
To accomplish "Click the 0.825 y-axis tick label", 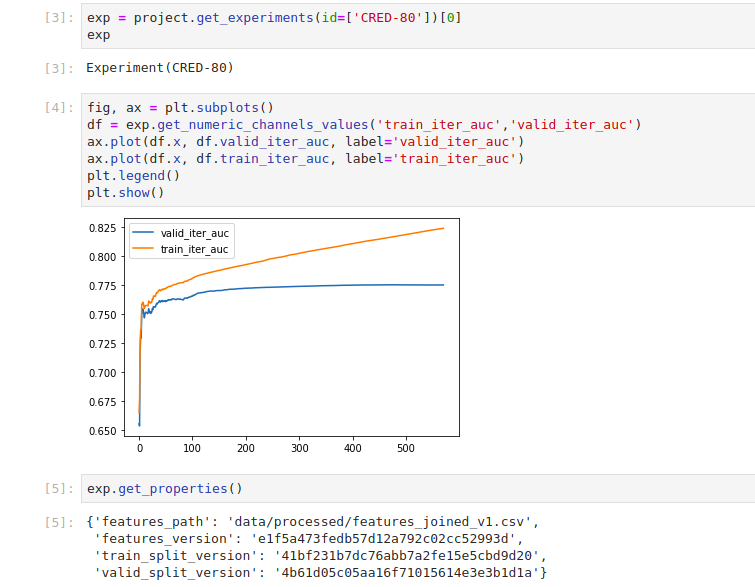I will tap(103, 228).
